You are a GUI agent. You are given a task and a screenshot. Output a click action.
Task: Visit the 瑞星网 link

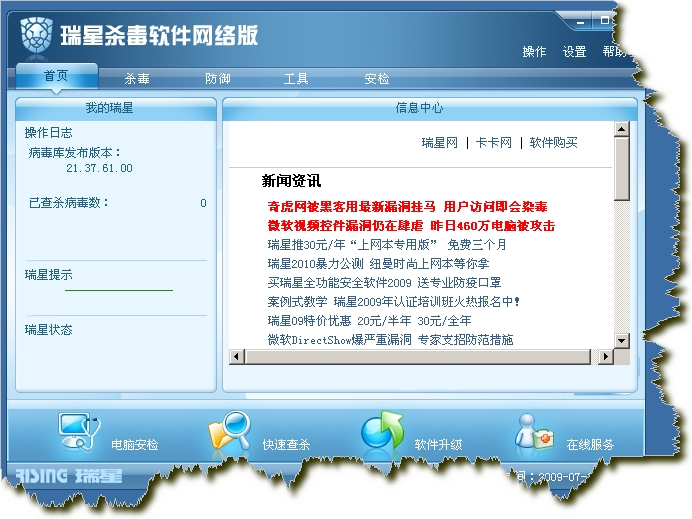coord(440,143)
